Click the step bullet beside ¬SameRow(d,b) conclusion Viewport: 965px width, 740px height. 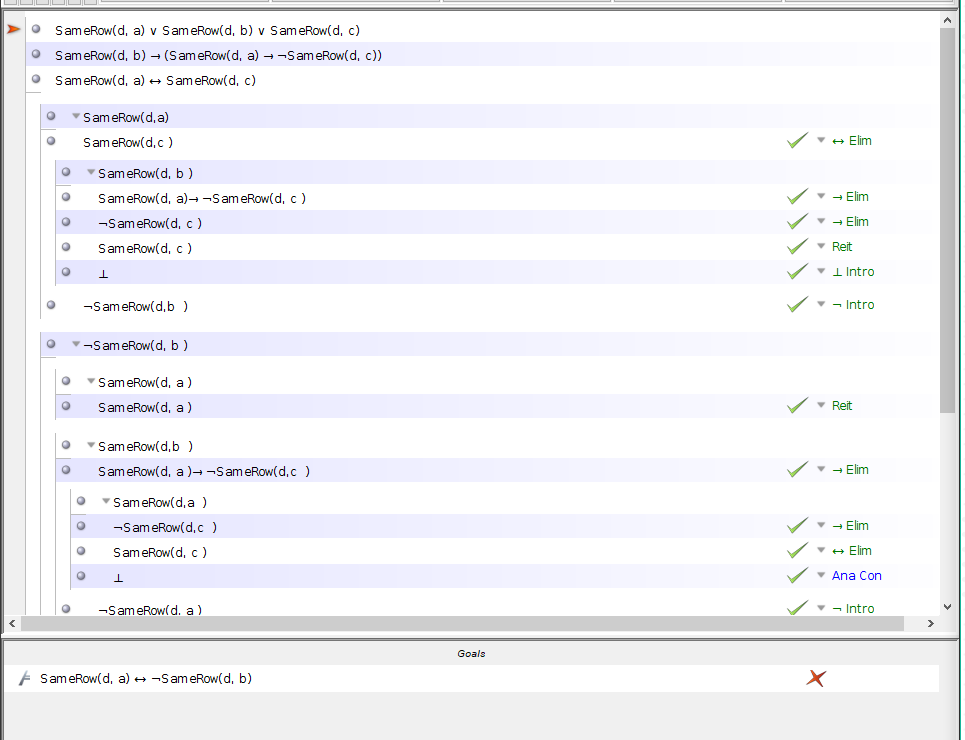point(50,306)
